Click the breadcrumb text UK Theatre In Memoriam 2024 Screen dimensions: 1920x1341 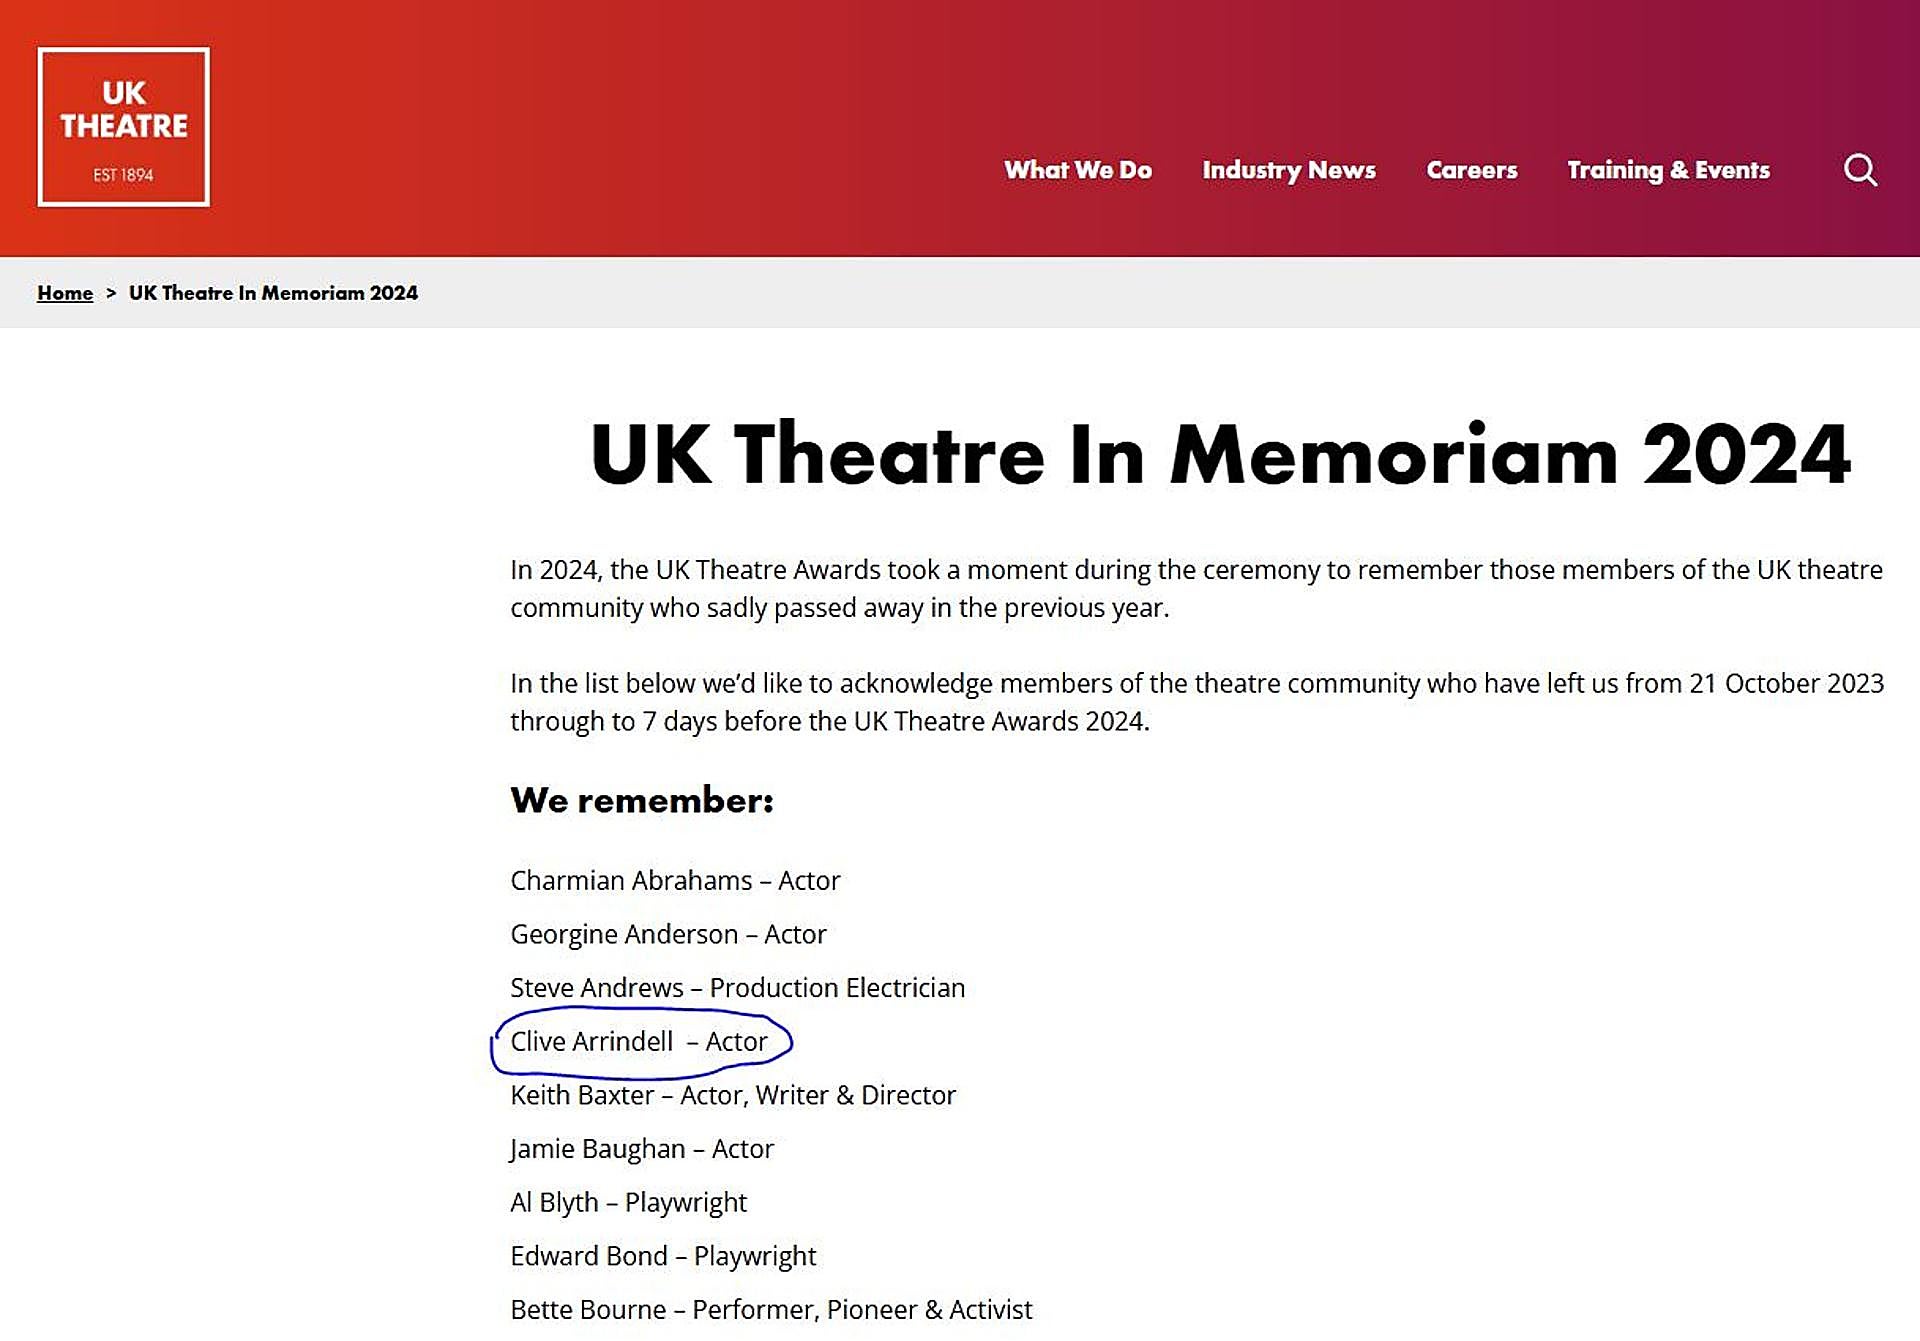(x=273, y=293)
